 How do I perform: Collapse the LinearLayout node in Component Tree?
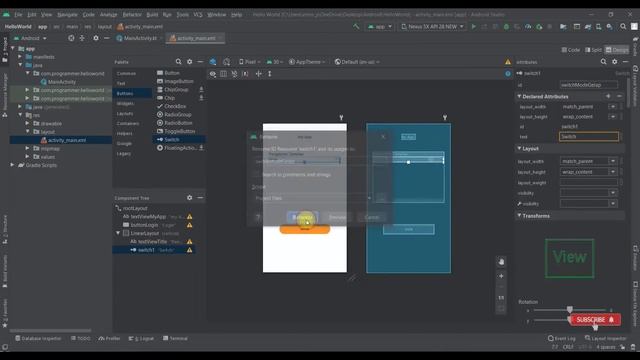[118, 233]
